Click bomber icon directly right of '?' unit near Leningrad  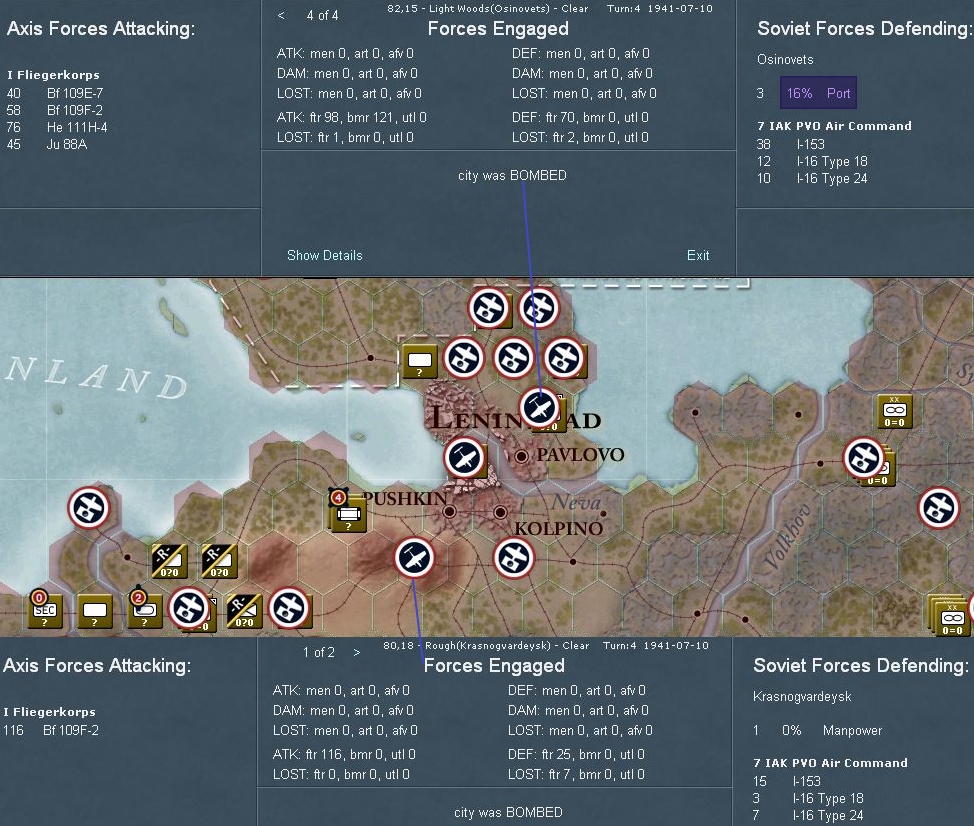[464, 358]
